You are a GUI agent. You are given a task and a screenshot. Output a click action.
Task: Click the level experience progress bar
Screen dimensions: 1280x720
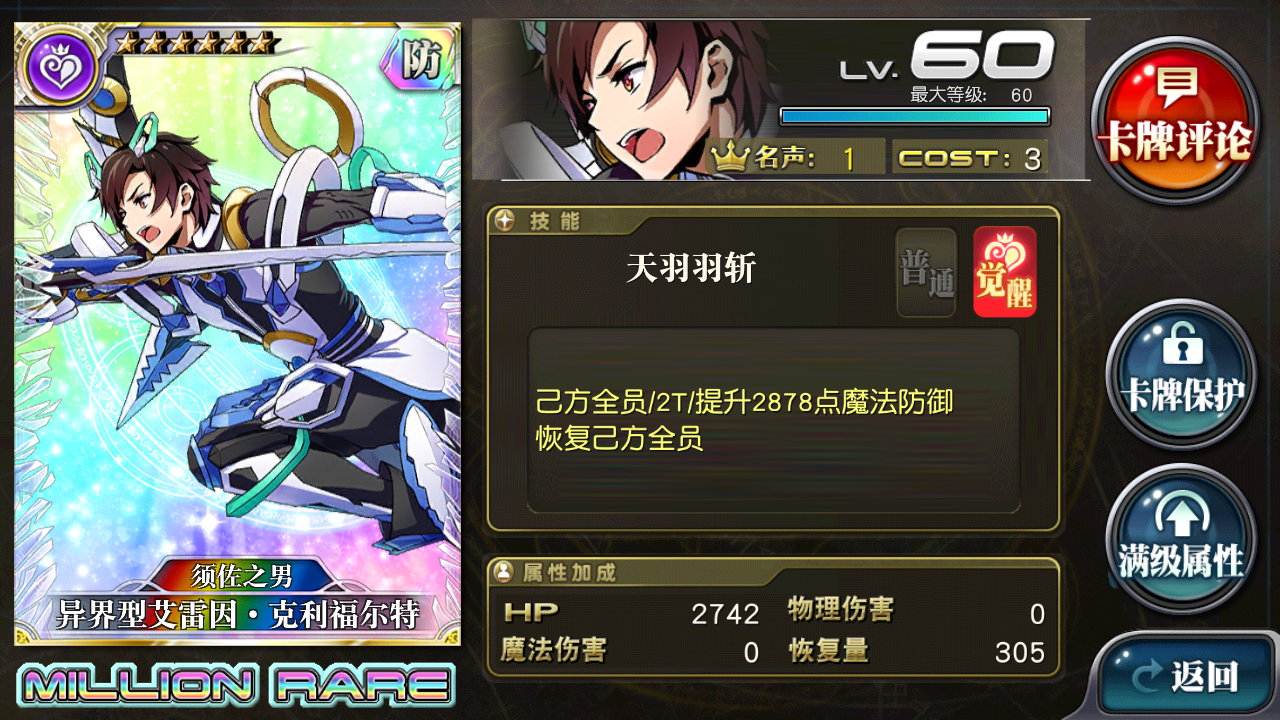pyautogui.click(x=915, y=116)
